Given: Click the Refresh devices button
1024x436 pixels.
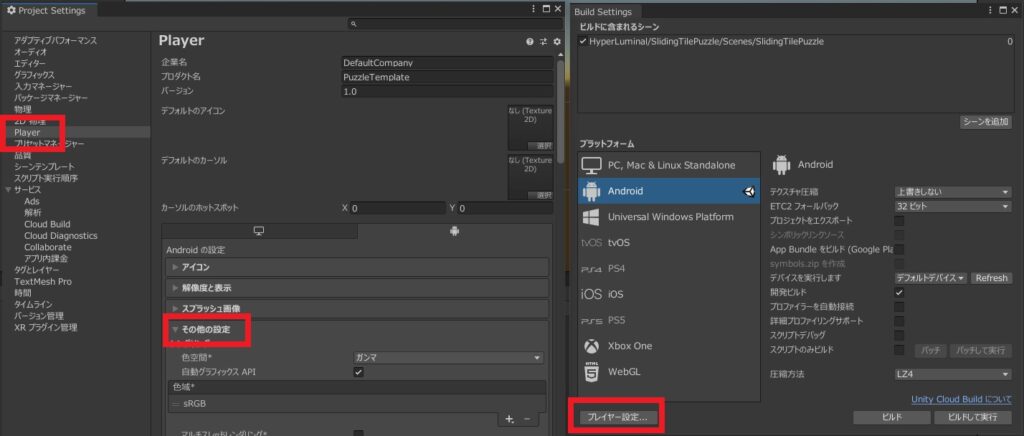Looking at the screenshot, I should [x=991, y=278].
